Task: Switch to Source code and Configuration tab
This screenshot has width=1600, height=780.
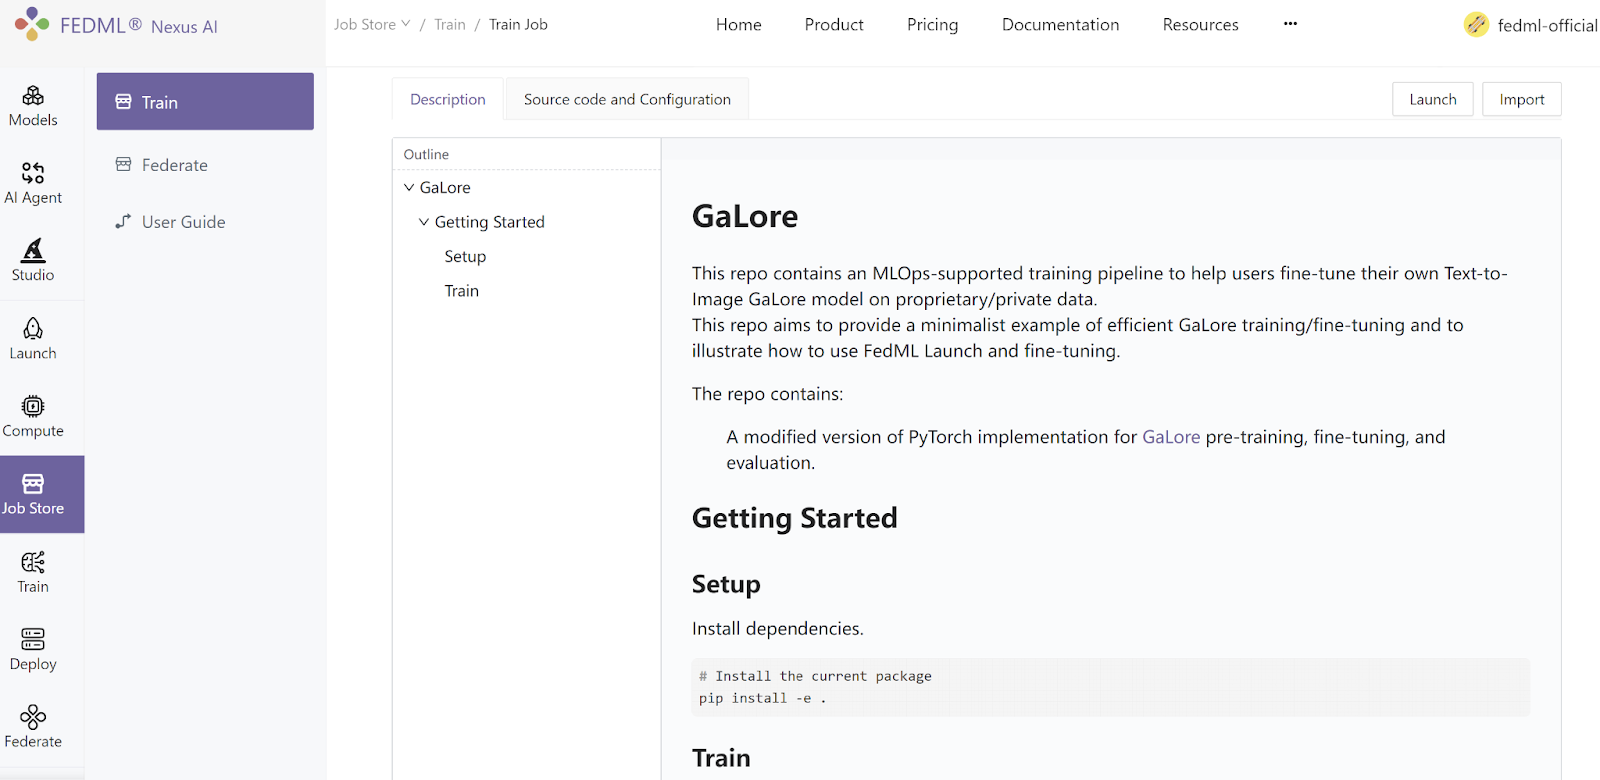Action: tap(627, 99)
